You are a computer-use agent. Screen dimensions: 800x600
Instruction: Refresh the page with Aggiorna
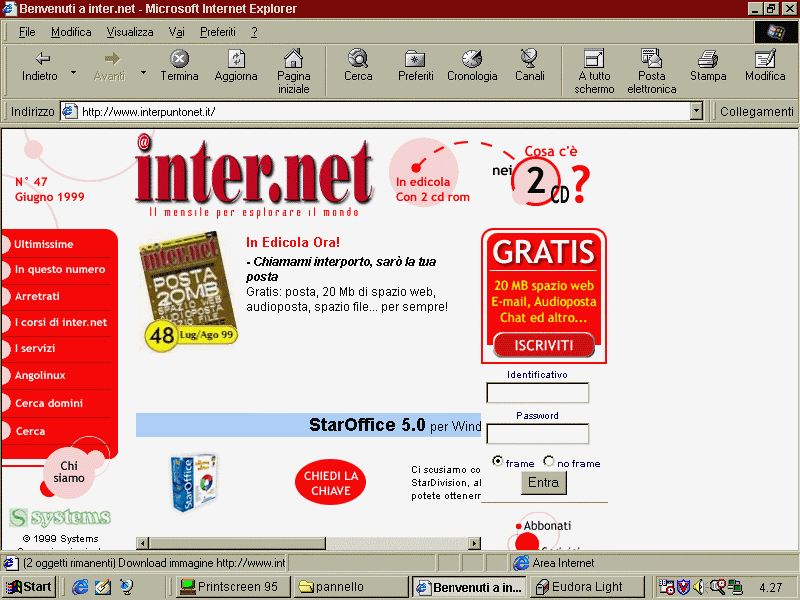click(236, 66)
